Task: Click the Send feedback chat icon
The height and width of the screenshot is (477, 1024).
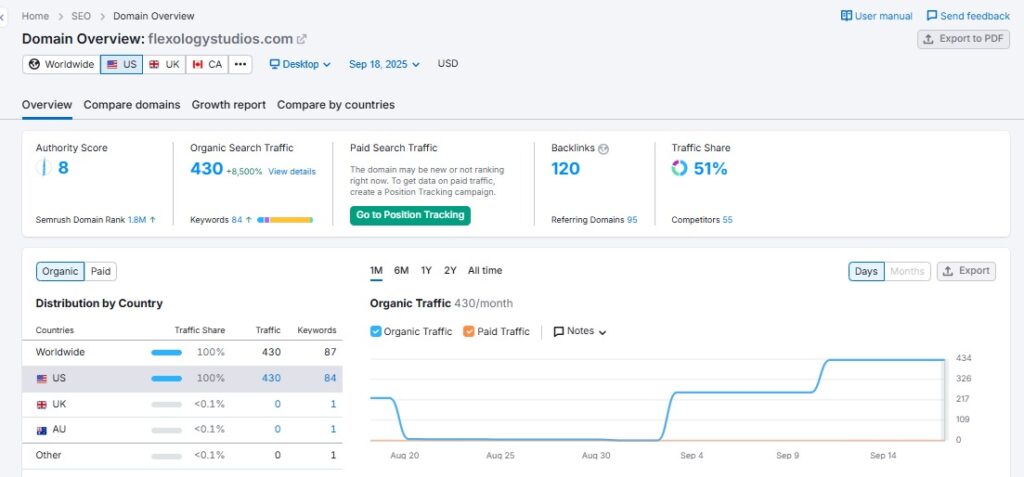Action: click(x=932, y=16)
